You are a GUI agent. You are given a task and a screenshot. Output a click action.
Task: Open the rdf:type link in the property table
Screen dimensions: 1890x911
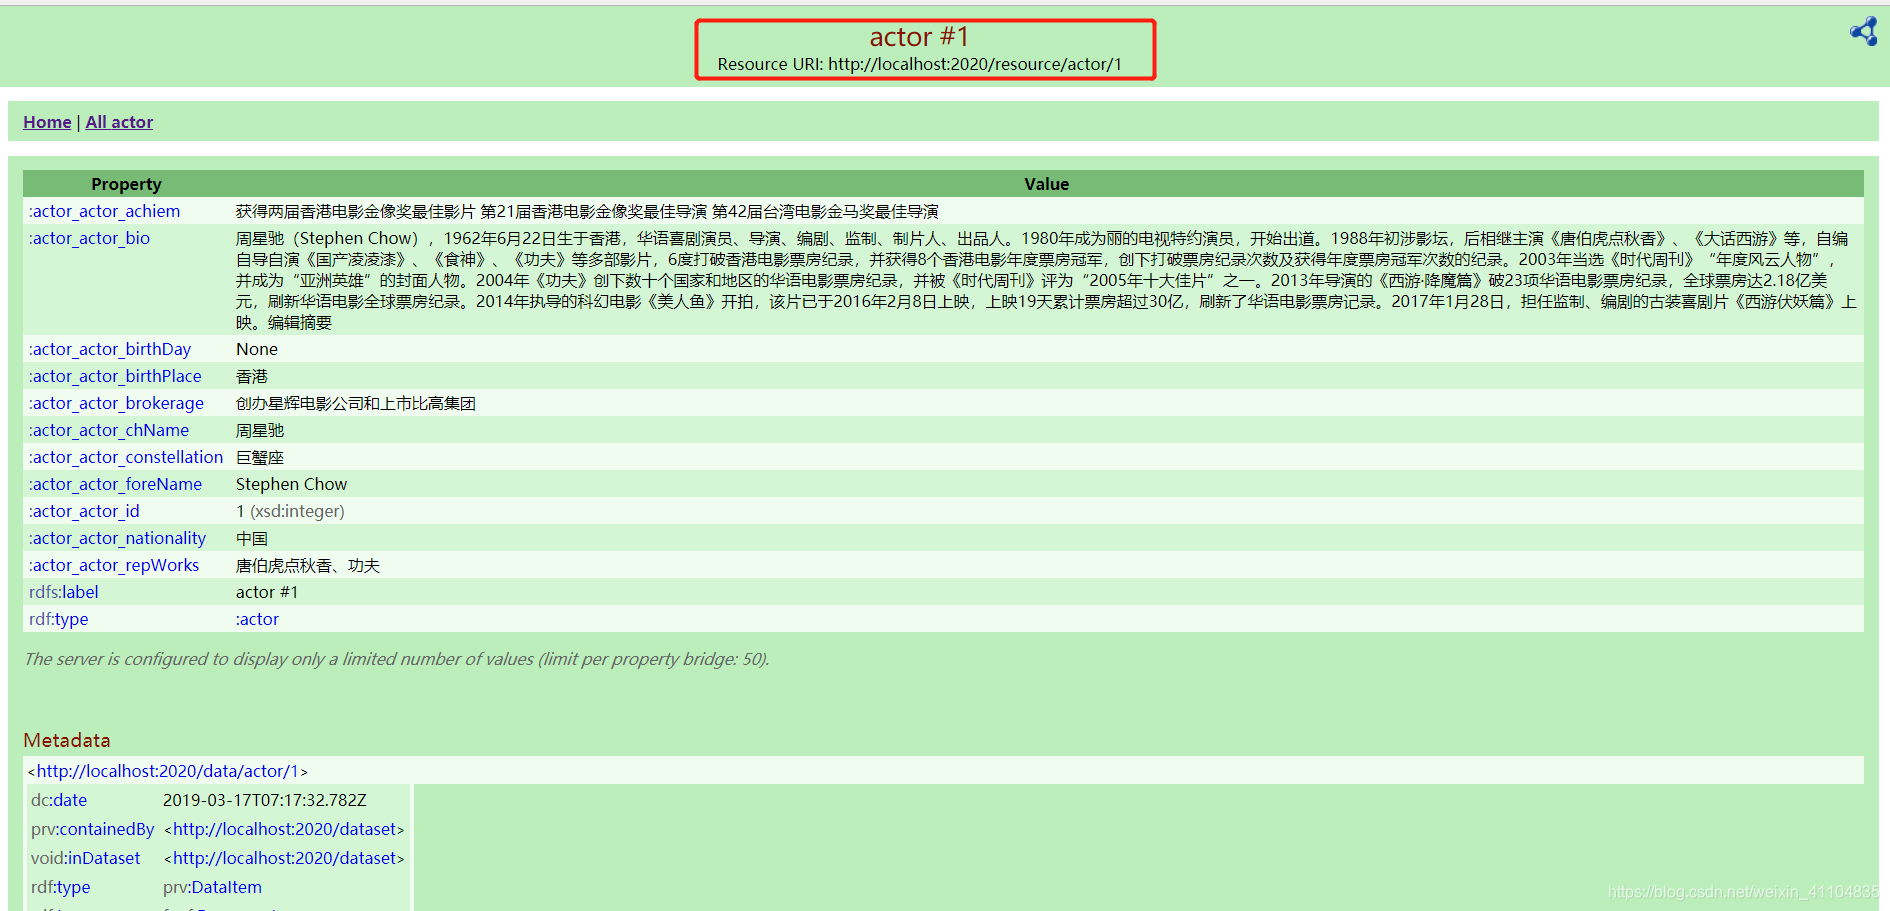coord(59,619)
